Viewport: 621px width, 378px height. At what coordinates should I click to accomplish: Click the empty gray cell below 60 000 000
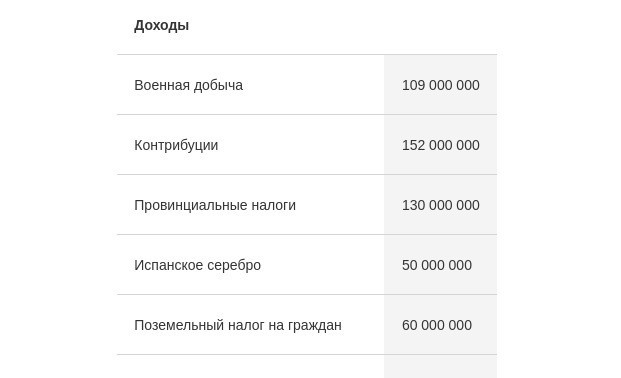[440, 367]
